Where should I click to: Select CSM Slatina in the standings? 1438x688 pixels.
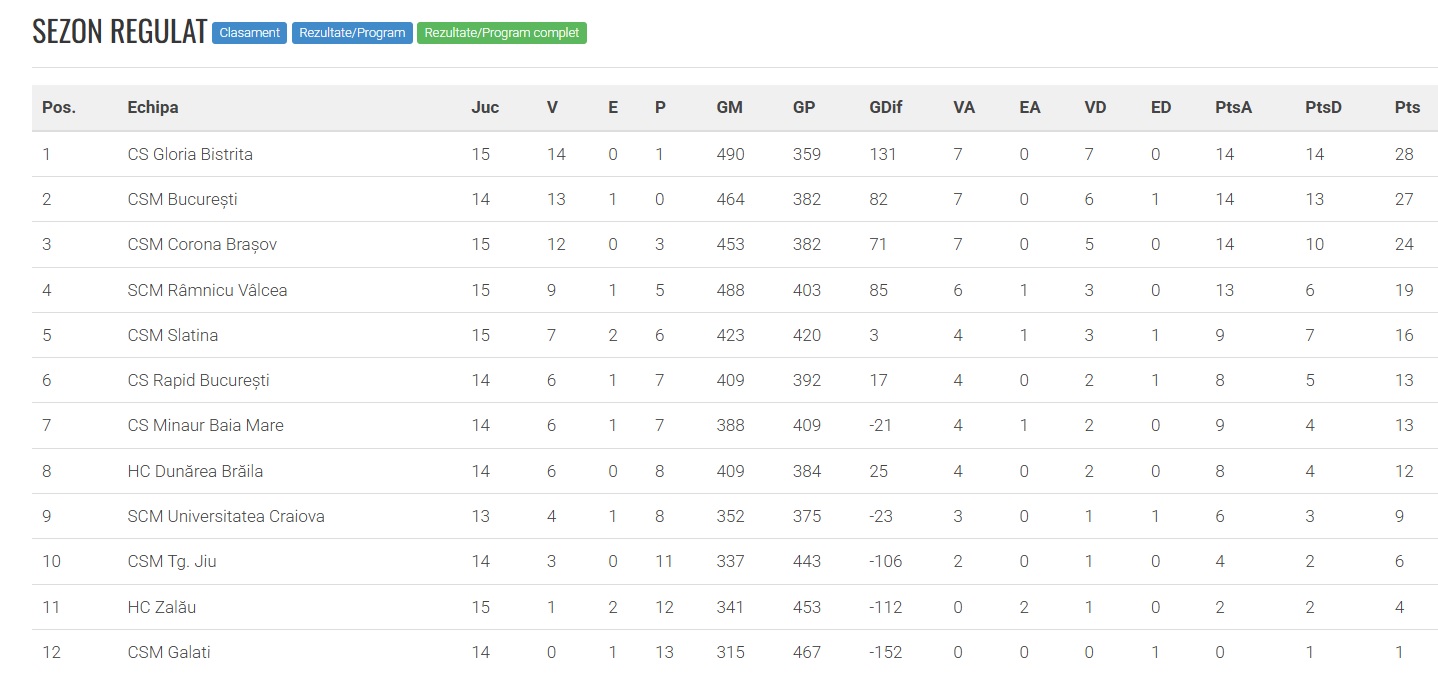coord(172,335)
